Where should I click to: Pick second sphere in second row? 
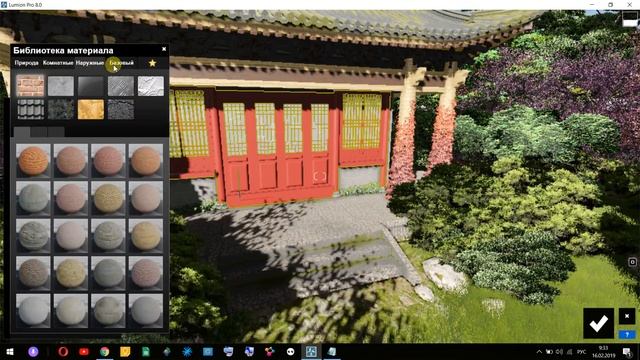(71, 198)
